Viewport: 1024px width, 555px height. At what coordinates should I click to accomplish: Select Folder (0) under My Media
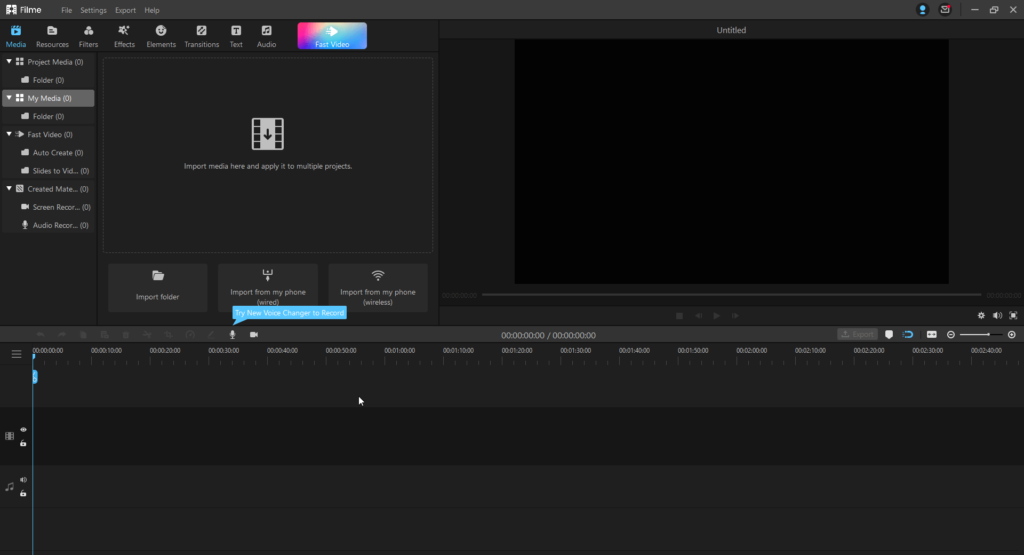coord(48,116)
